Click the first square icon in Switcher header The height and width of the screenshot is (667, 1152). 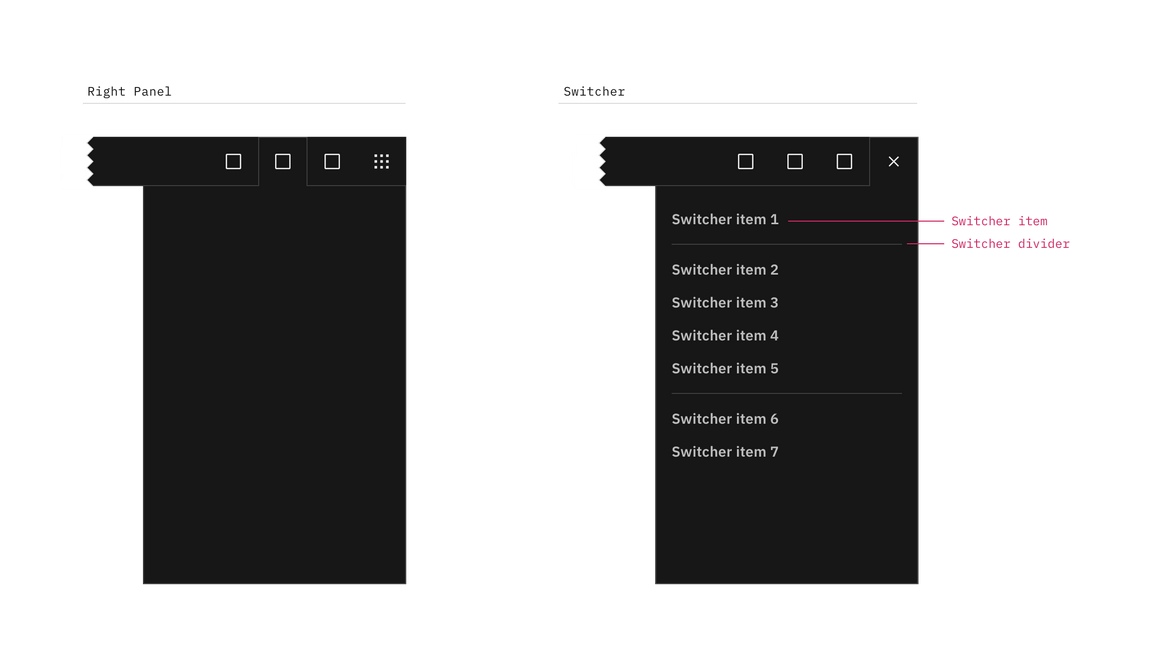coord(745,161)
